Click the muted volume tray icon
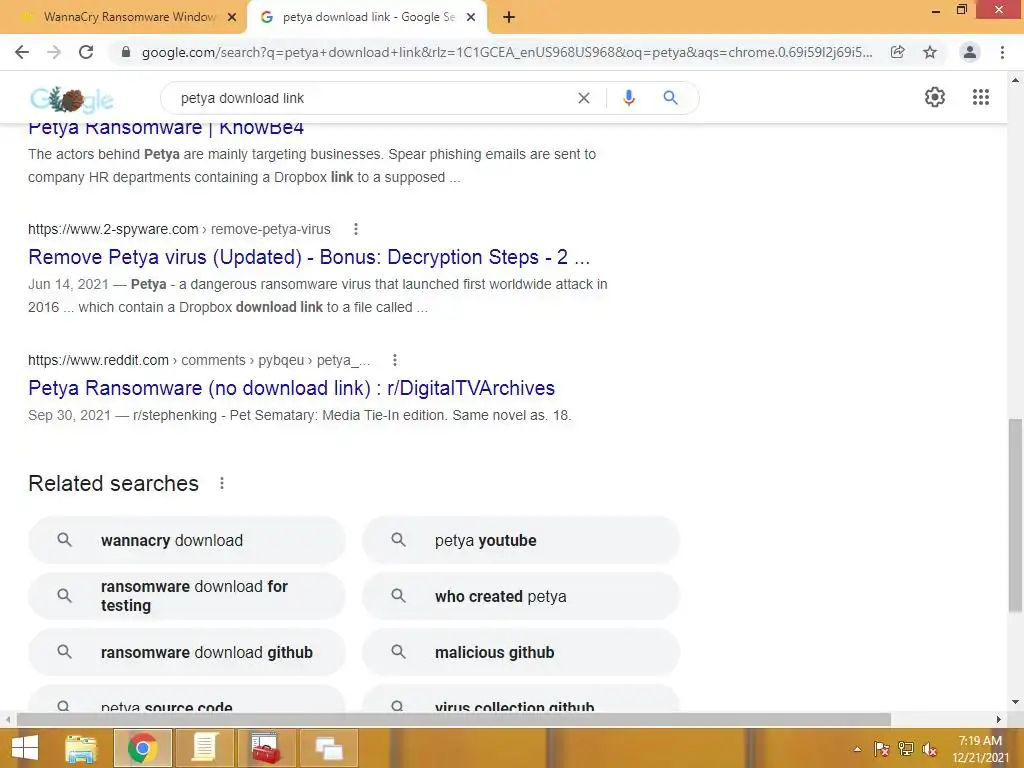 coord(929,749)
